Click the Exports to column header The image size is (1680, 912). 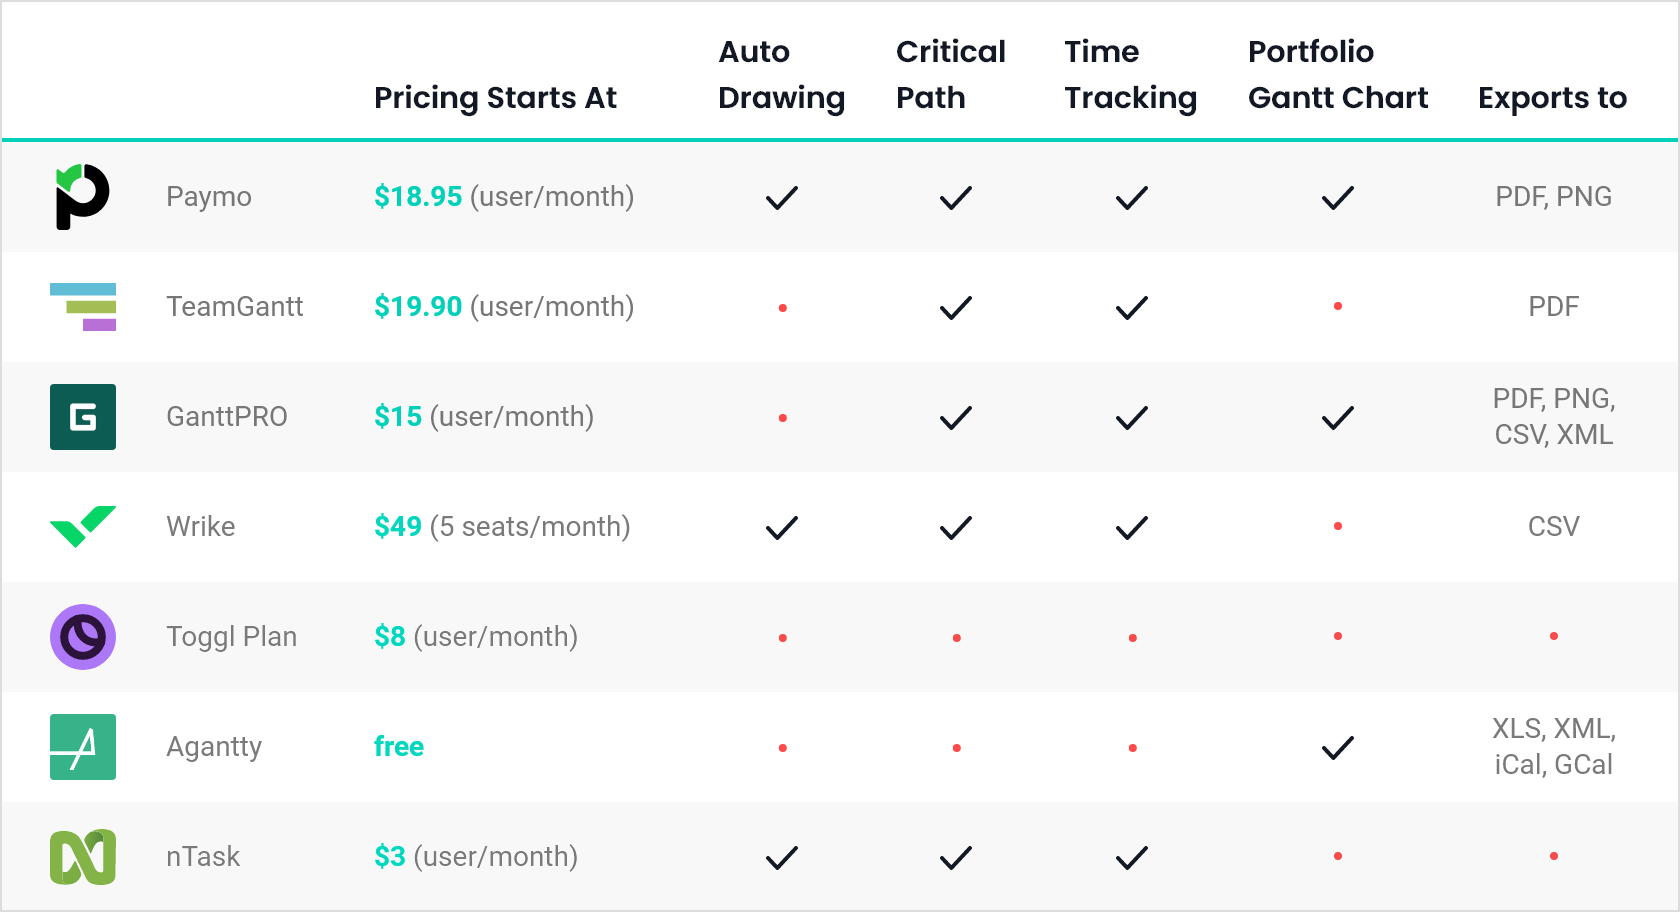[x=1552, y=98]
